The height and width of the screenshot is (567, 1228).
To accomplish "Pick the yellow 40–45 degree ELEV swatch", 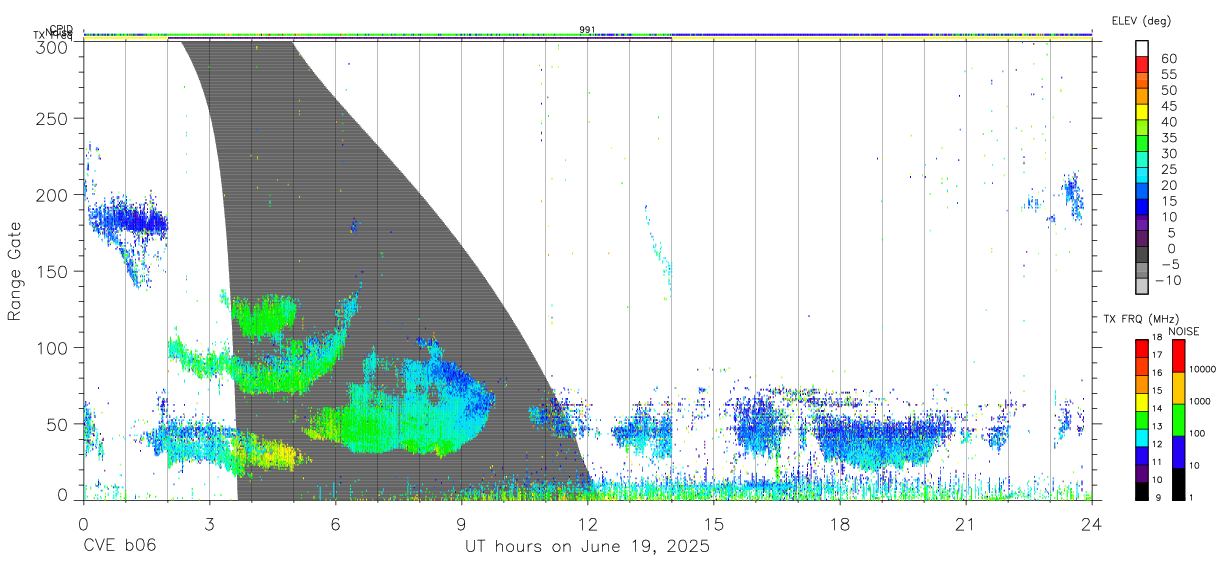I will tap(1144, 113).
